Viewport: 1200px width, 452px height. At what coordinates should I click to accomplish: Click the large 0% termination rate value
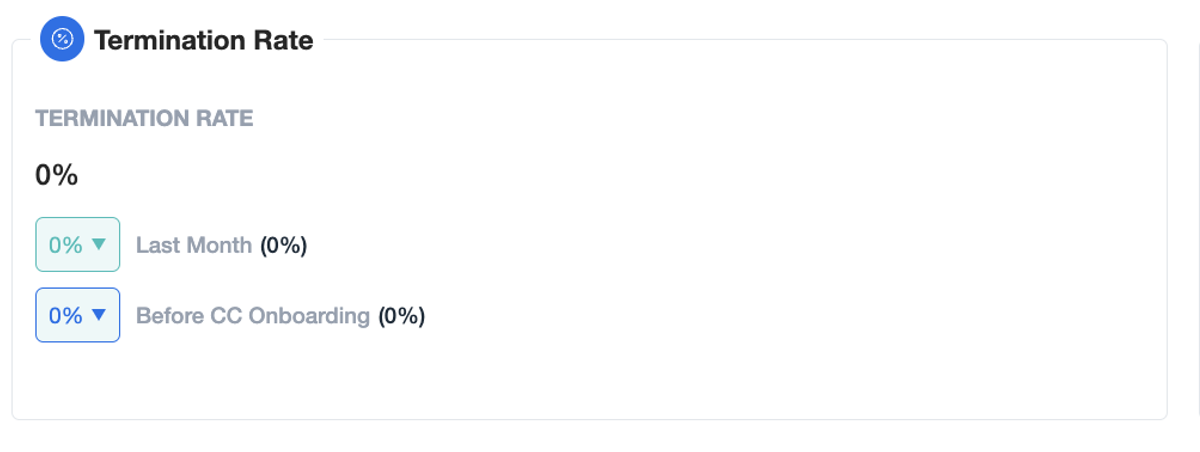pyautogui.click(x=57, y=176)
